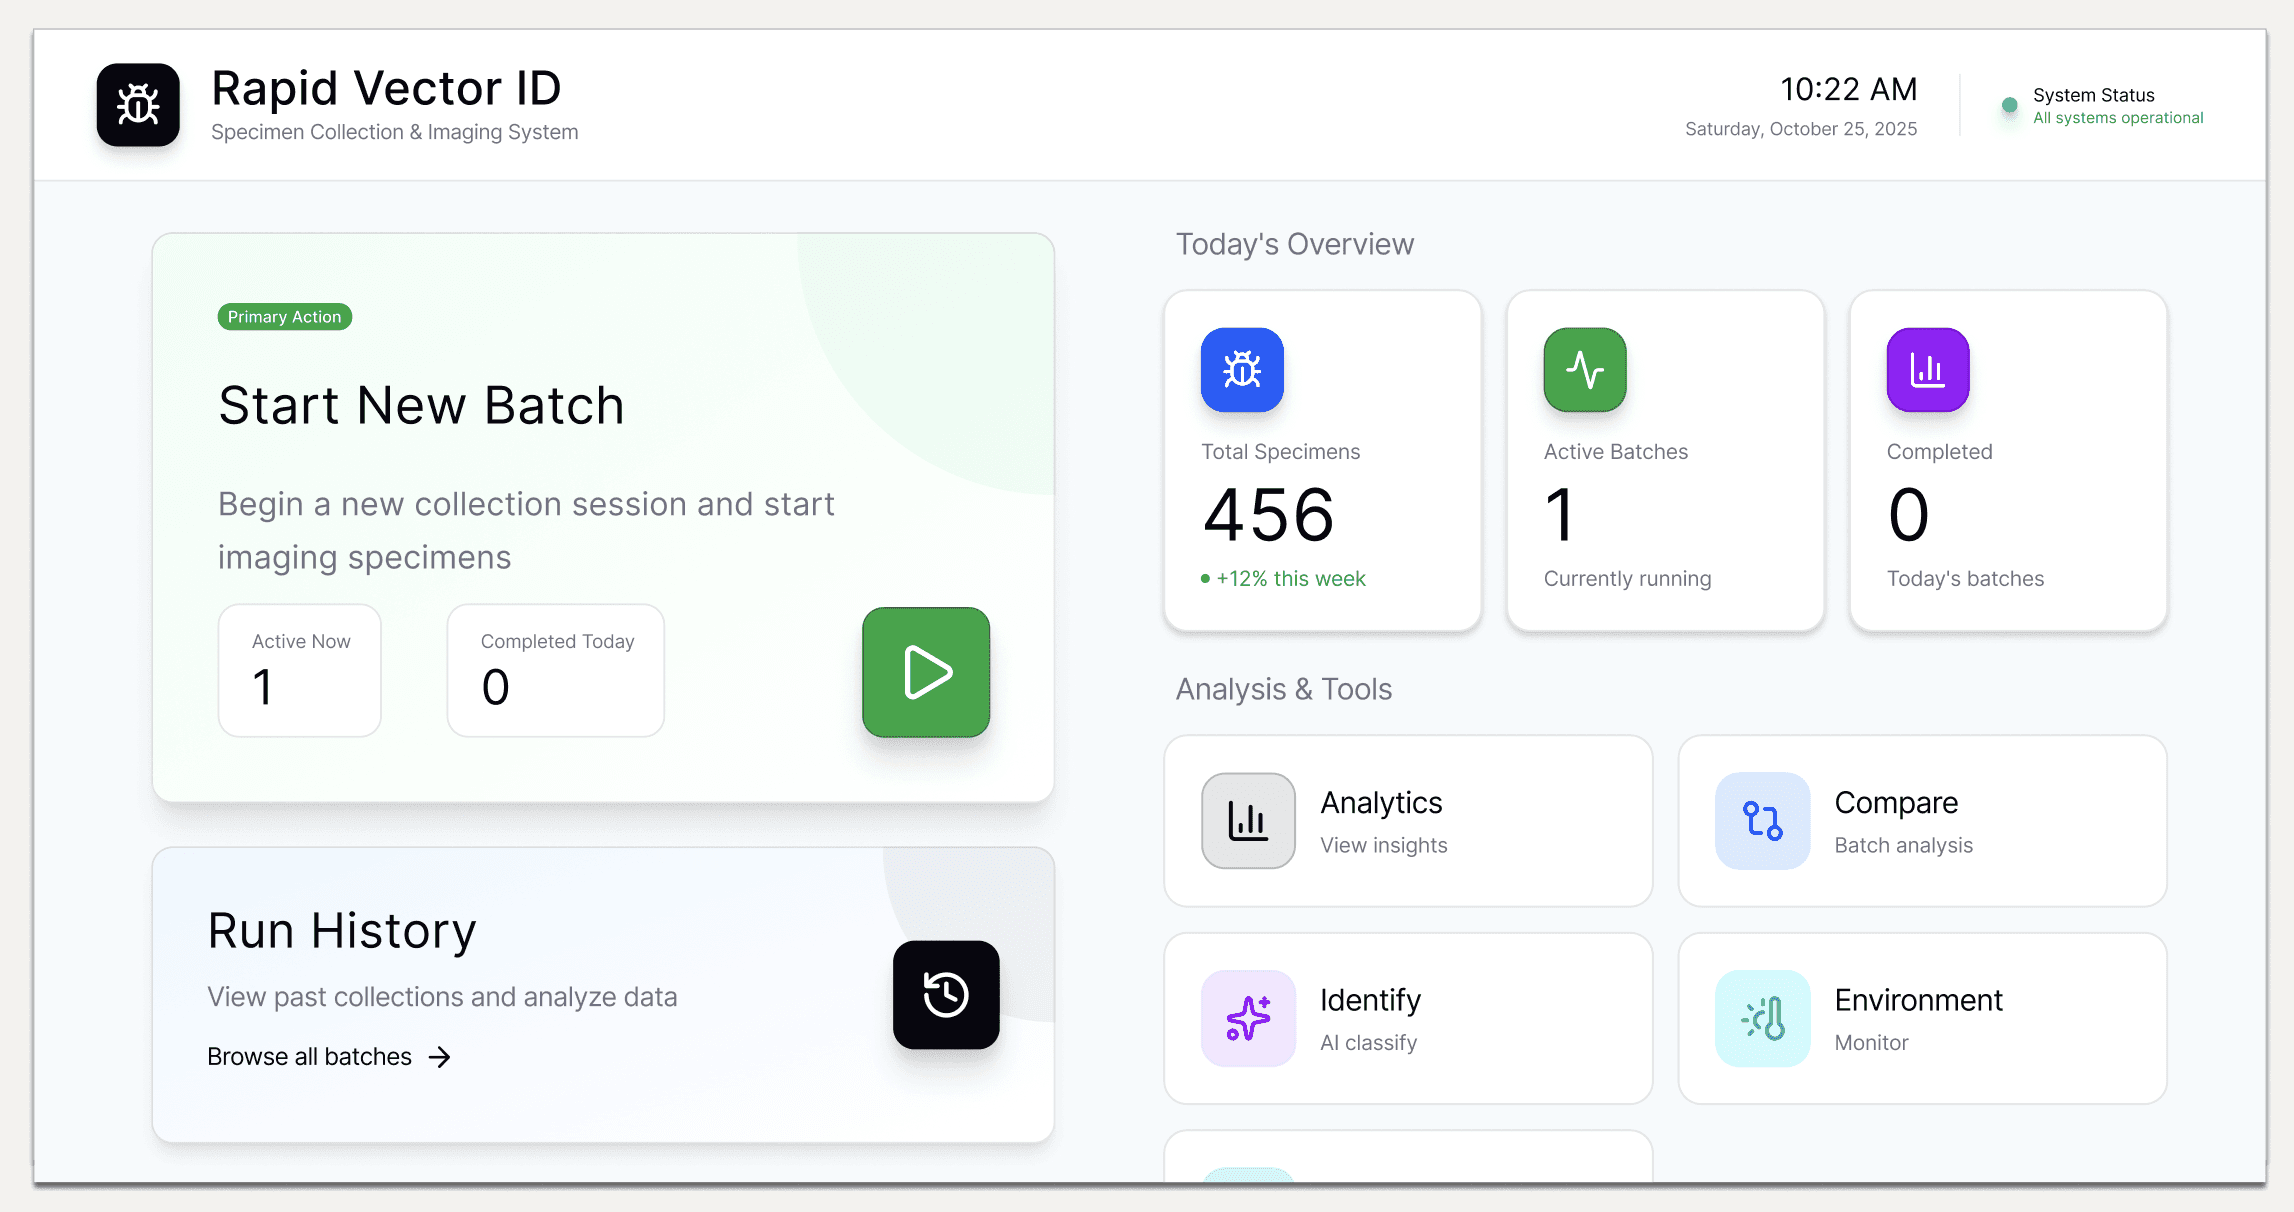Click the Compare batch analysis icon
This screenshot has width=2294, height=1212.
[1762, 820]
